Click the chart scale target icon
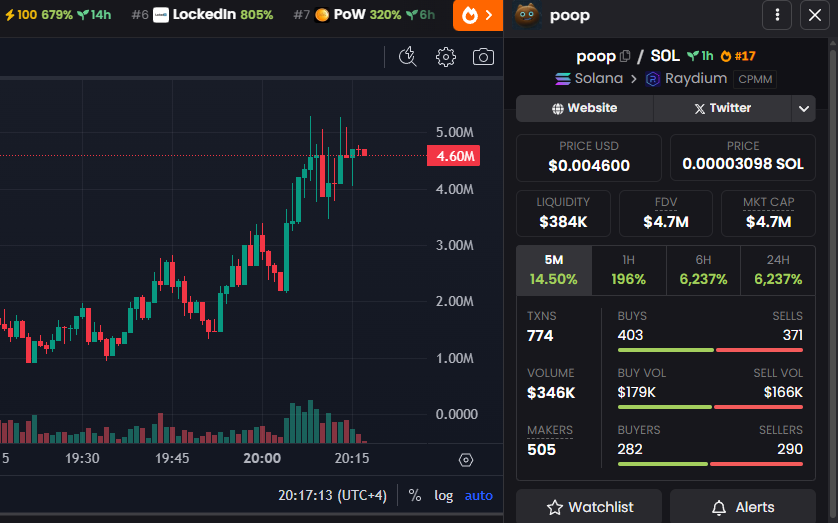This screenshot has width=838, height=523. 466,460
